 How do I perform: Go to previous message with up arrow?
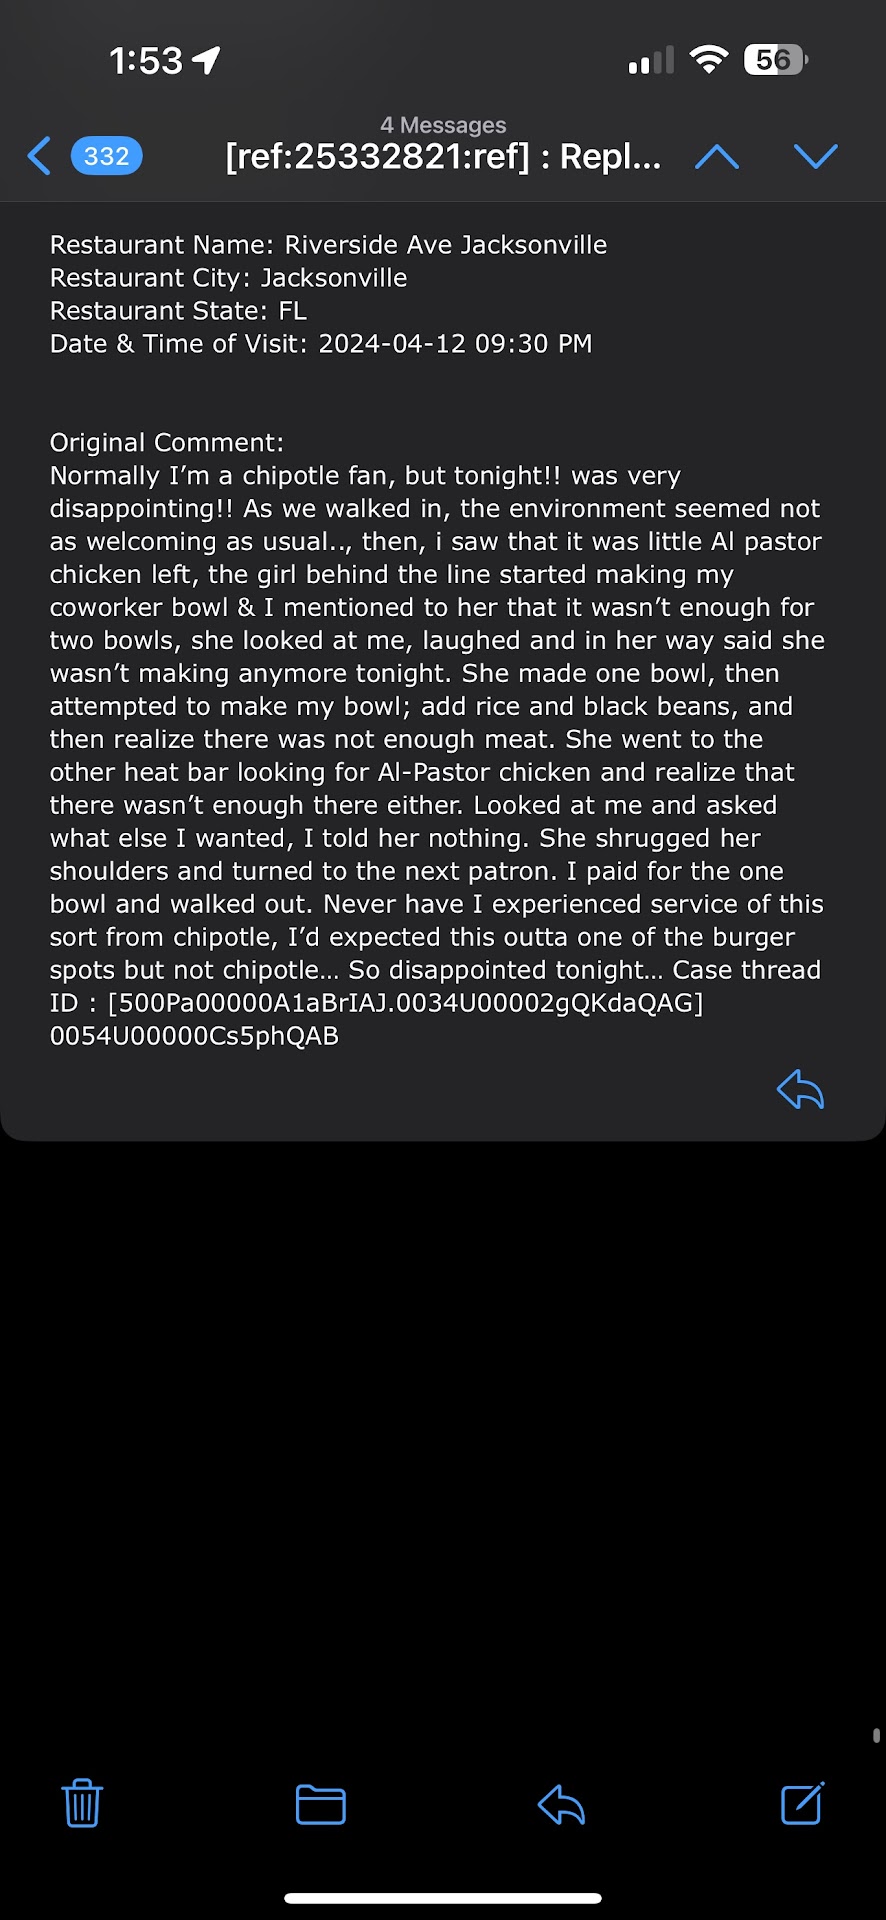tap(717, 156)
